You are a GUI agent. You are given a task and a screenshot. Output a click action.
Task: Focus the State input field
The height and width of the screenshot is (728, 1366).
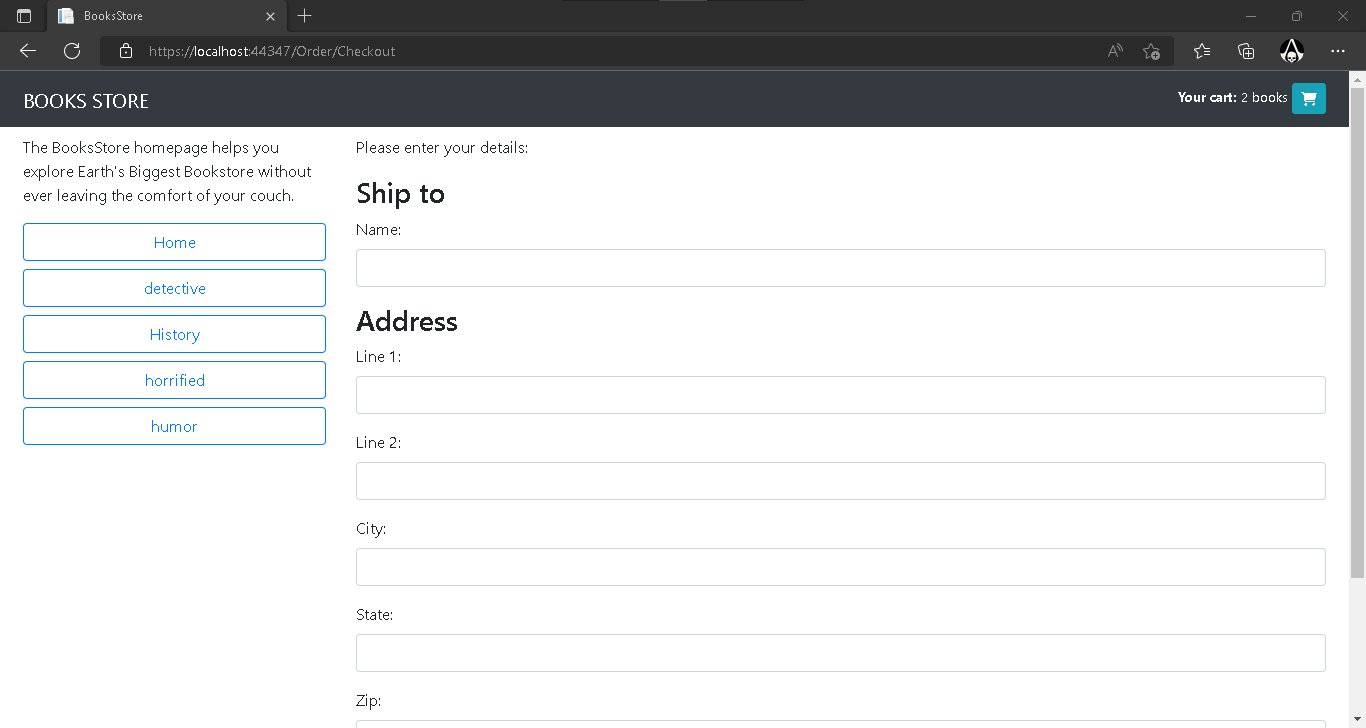(x=841, y=653)
